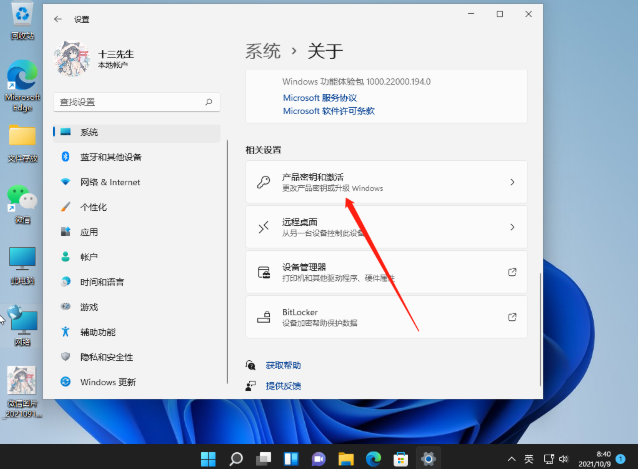Open 网络 & Internet settings

click(x=110, y=182)
